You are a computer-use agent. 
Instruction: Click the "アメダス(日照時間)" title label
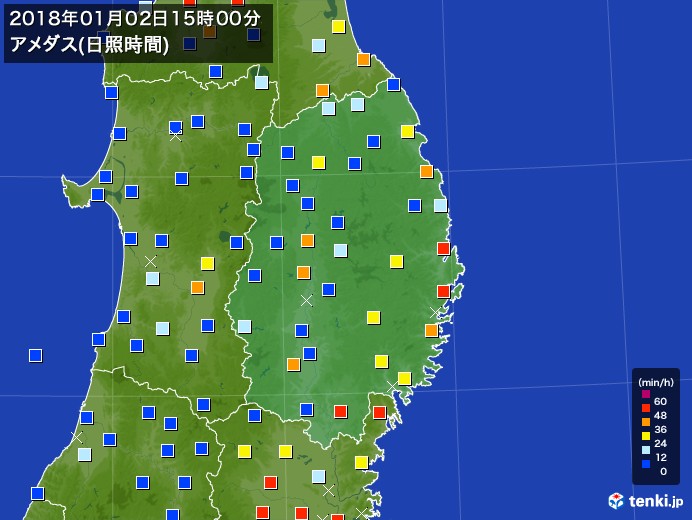tap(89, 45)
